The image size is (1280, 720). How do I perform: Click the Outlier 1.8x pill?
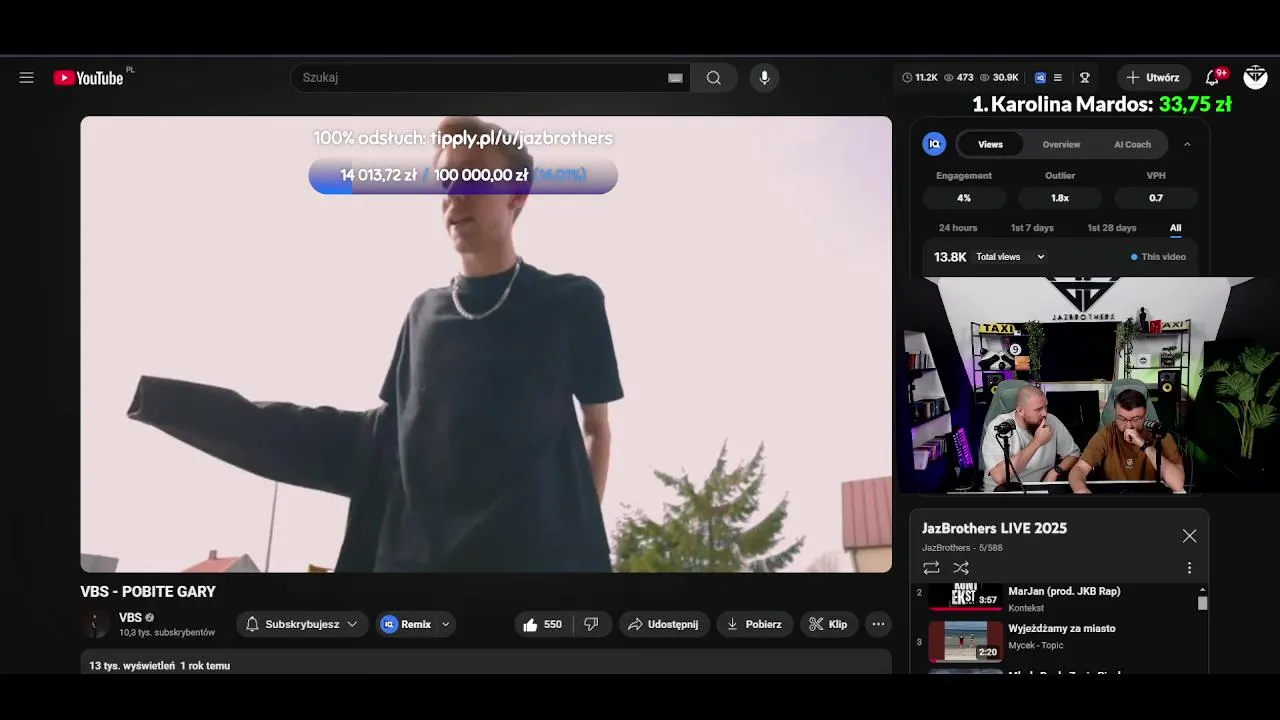(1060, 198)
